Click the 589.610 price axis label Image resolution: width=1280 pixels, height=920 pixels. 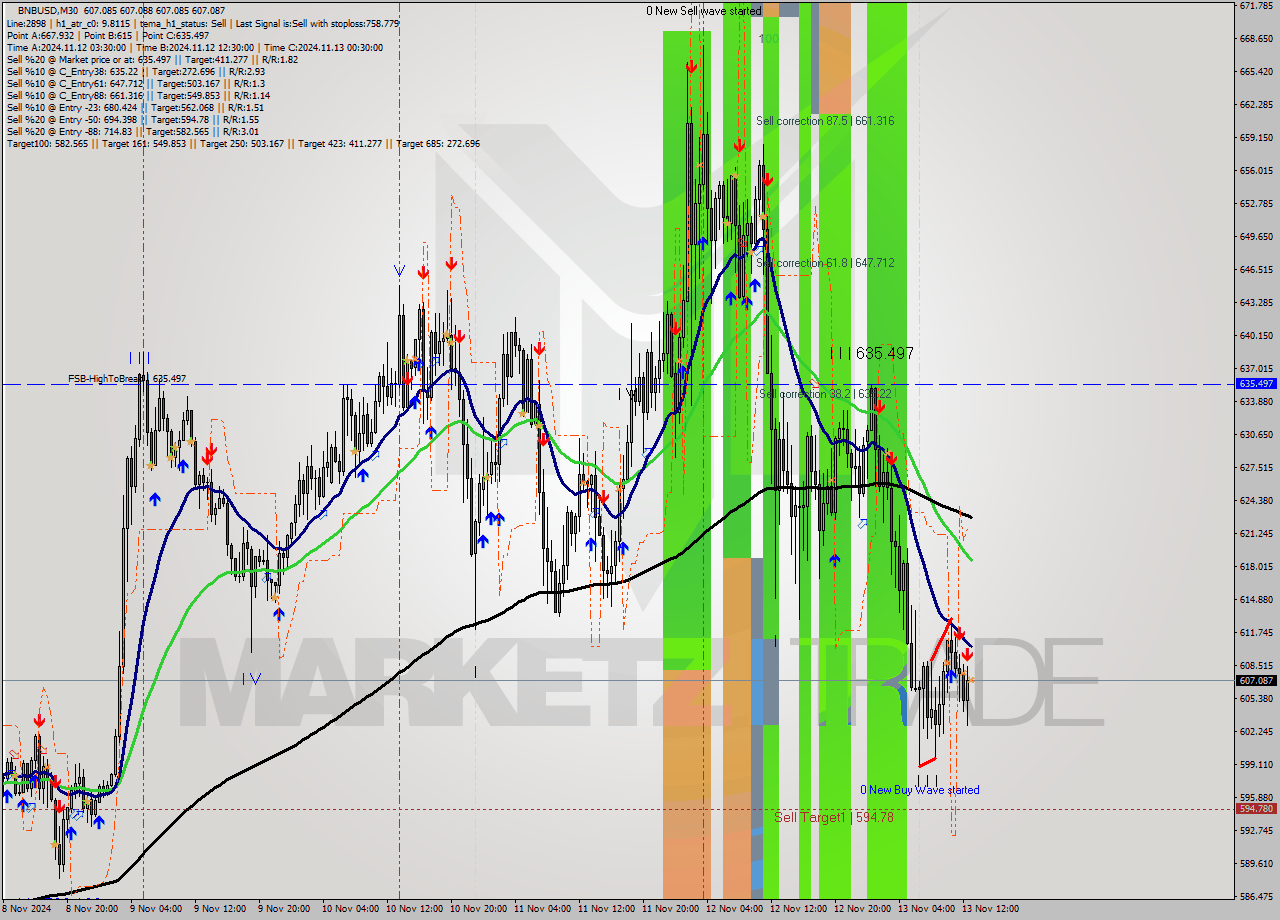click(1255, 864)
